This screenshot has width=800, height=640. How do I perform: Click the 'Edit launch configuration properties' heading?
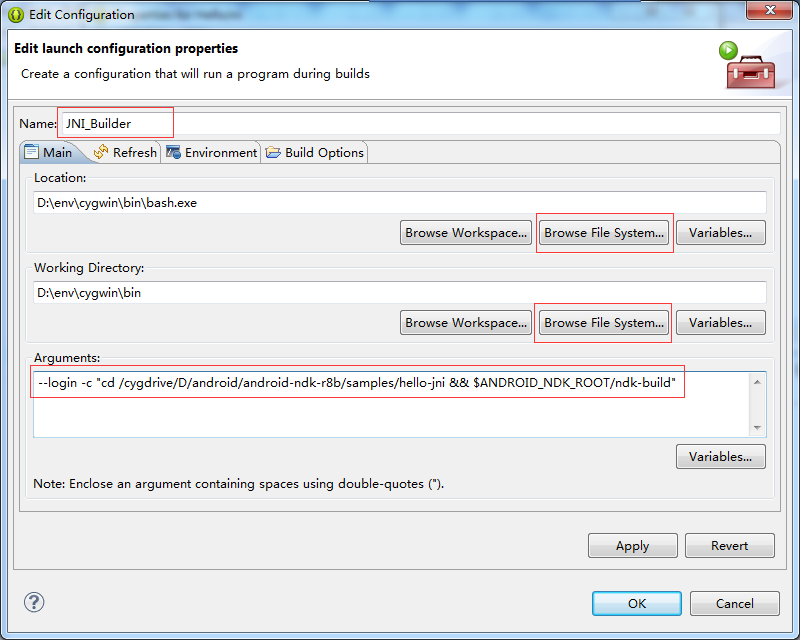point(126,48)
